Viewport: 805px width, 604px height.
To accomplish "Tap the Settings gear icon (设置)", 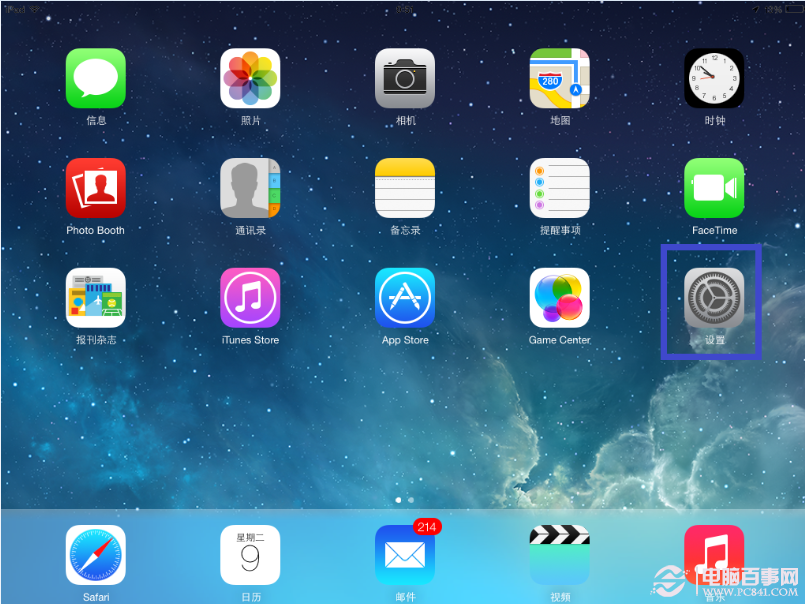I will [714, 298].
